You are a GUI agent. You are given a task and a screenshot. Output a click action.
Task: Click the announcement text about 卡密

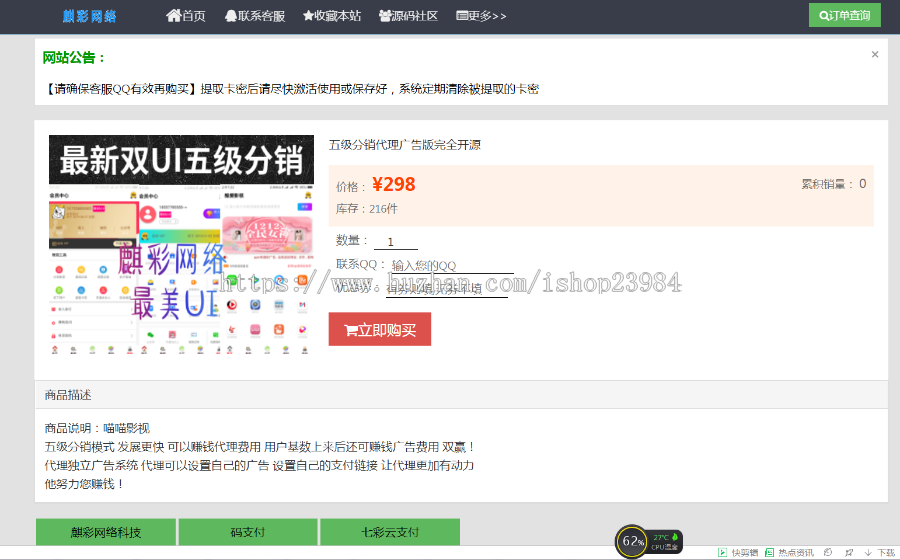291,89
